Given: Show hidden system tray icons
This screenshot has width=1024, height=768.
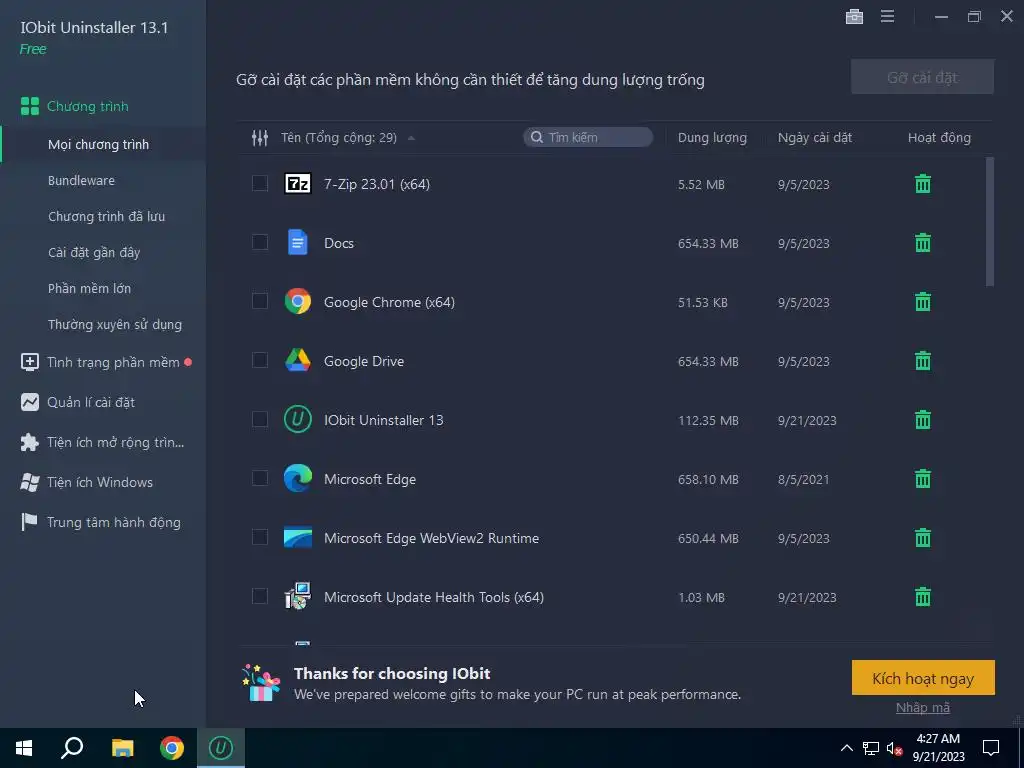Looking at the screenshot, I should pyautogui.click(x=846, y=748).
